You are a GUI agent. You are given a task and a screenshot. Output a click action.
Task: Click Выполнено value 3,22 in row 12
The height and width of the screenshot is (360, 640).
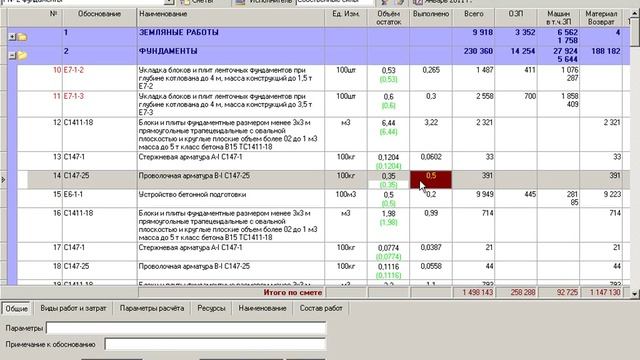click(431, 122)
